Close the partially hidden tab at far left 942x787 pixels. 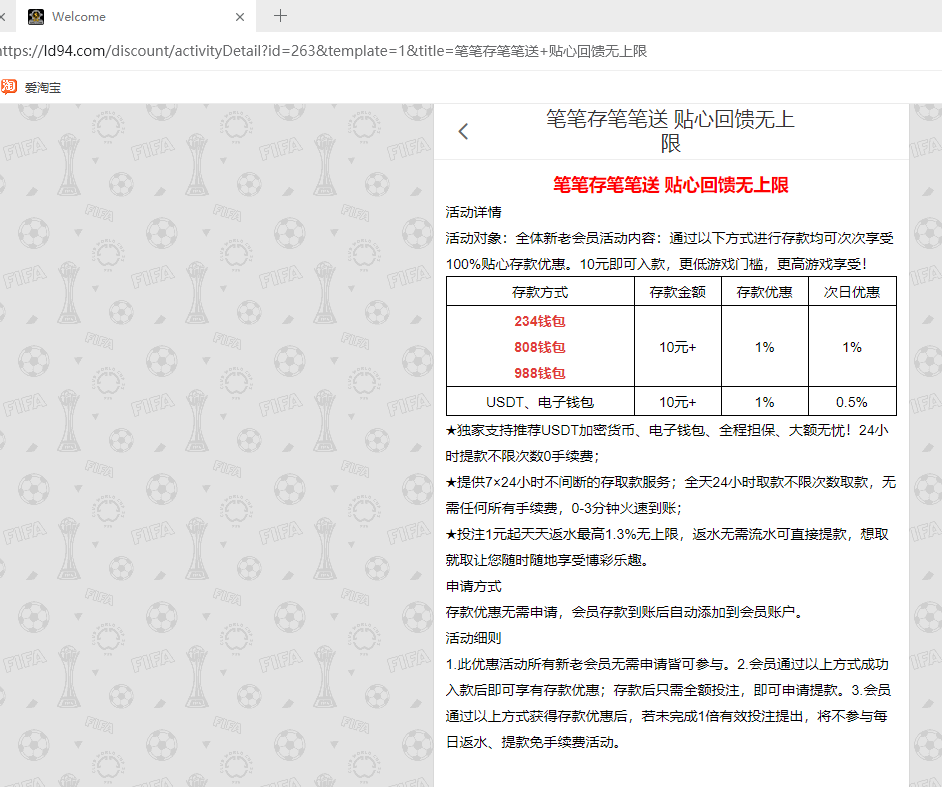pyautogui.click(x=4, y=17)
